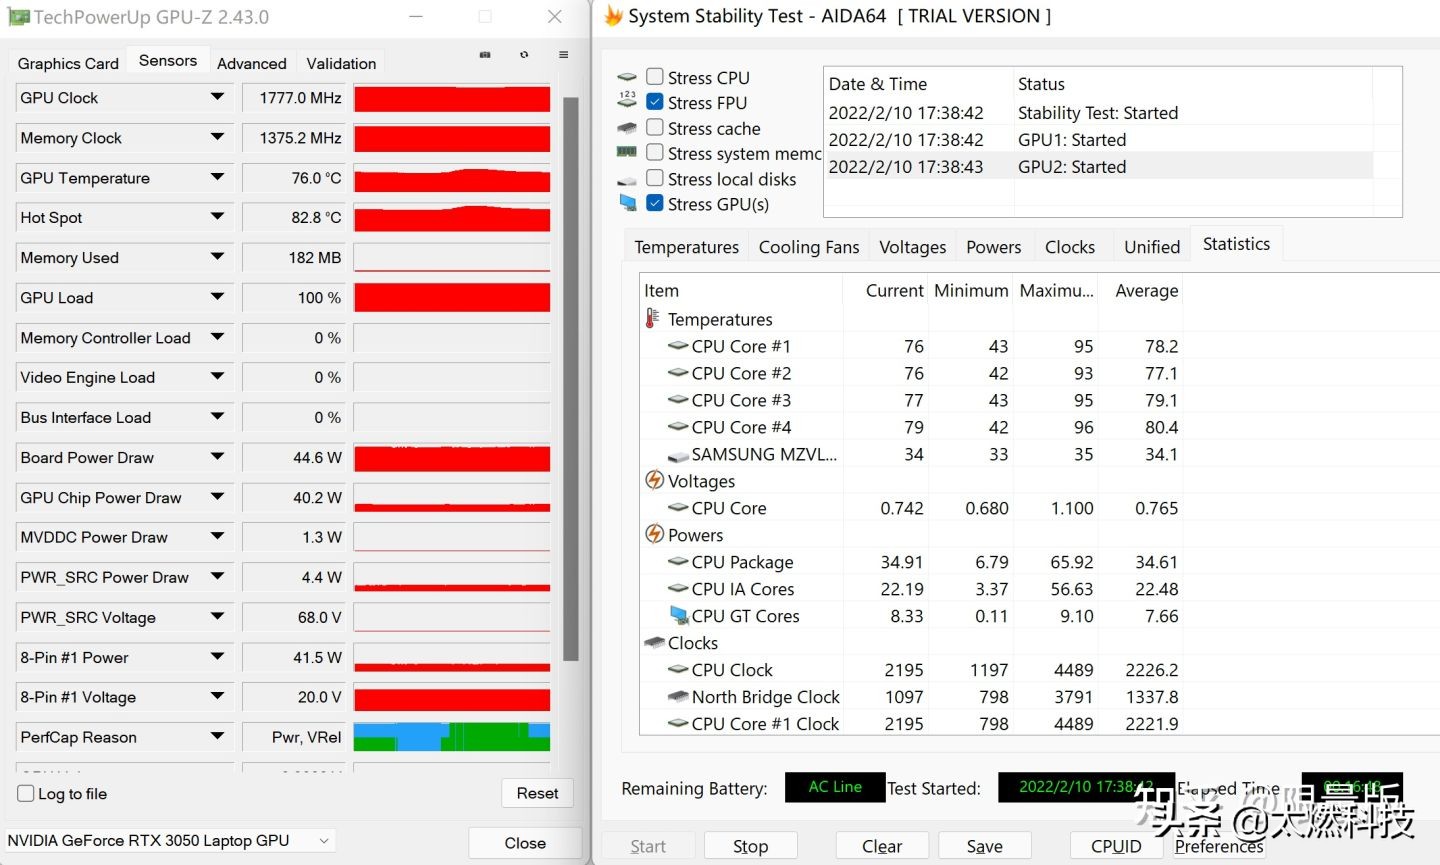Toggle the Log to file checkbox
1440x865 pixels.
click(x=26, y=793)
